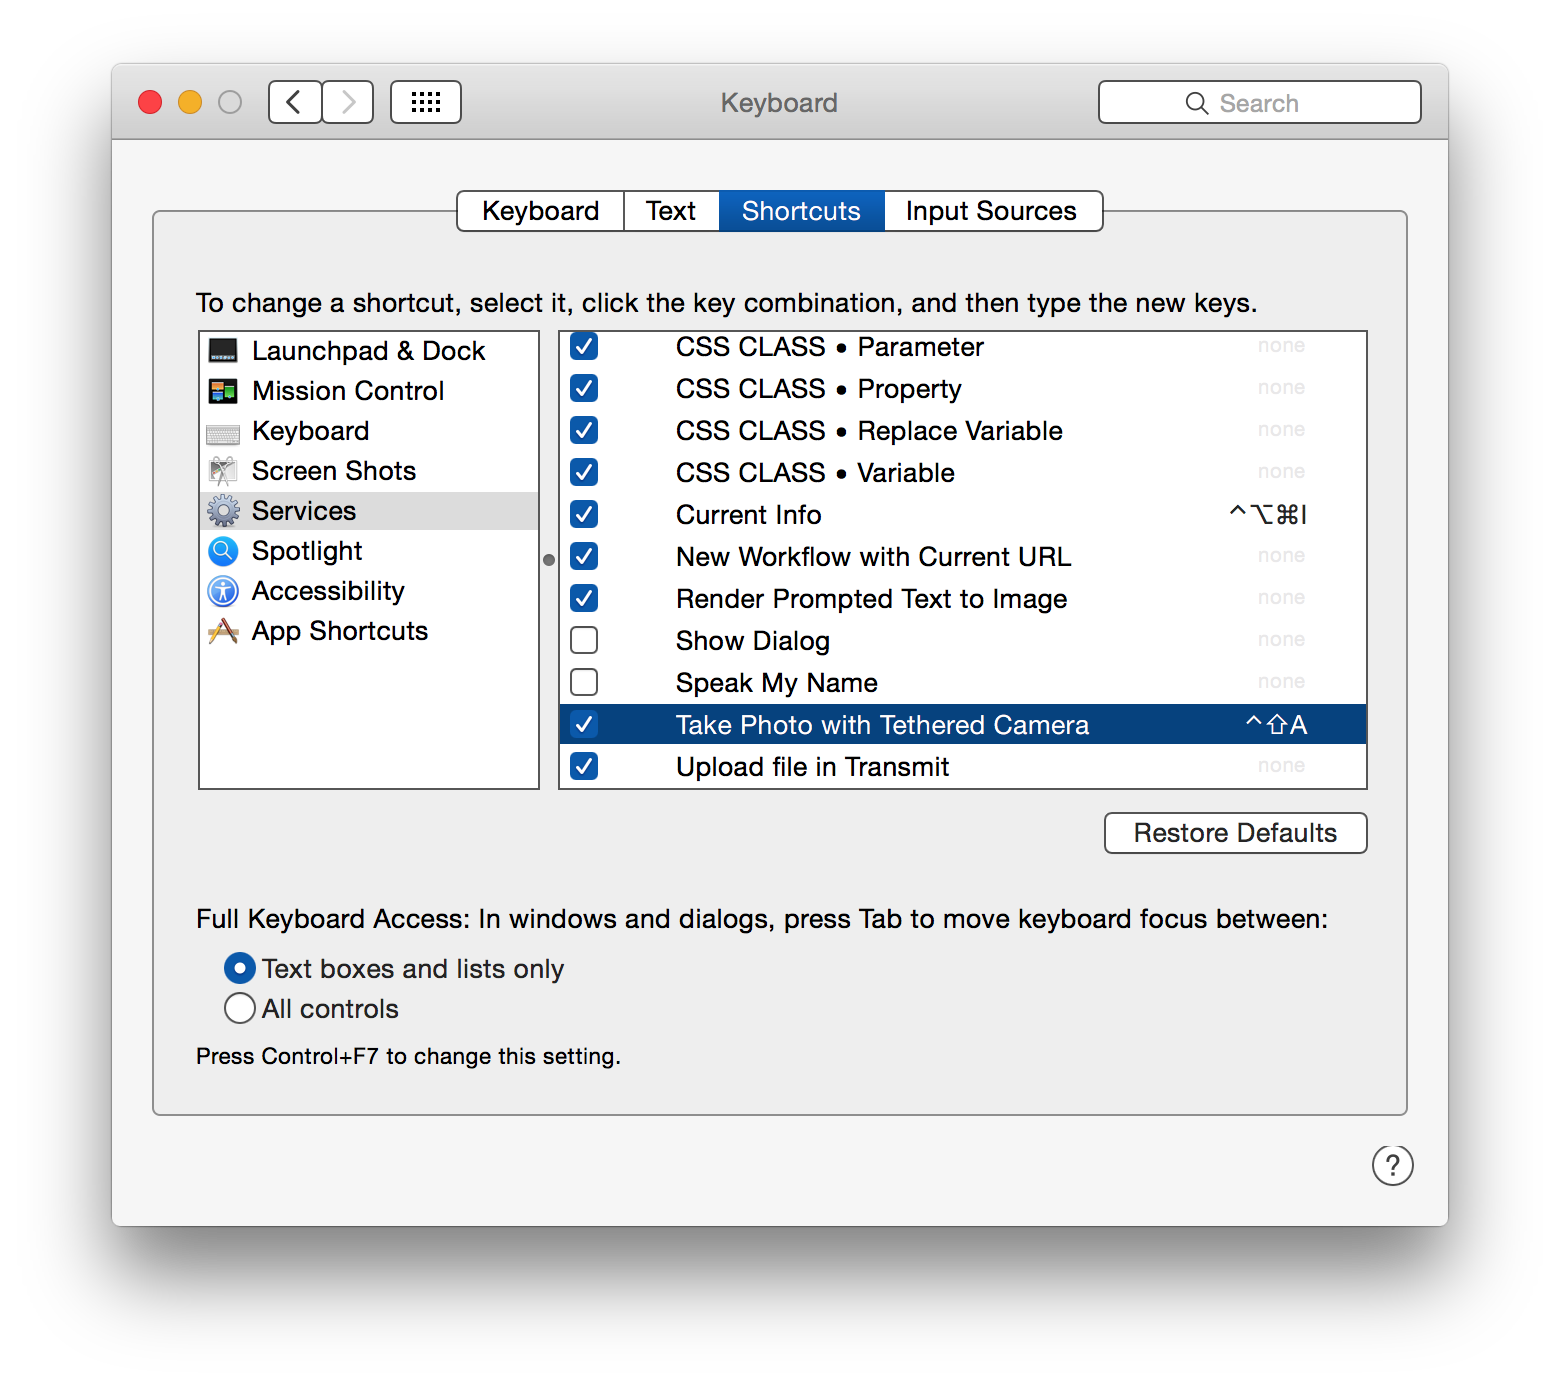The width and height of the screenshot is (1560, 1386).
Task: Select Mission Control category
Action: click(x=369, y=391)
